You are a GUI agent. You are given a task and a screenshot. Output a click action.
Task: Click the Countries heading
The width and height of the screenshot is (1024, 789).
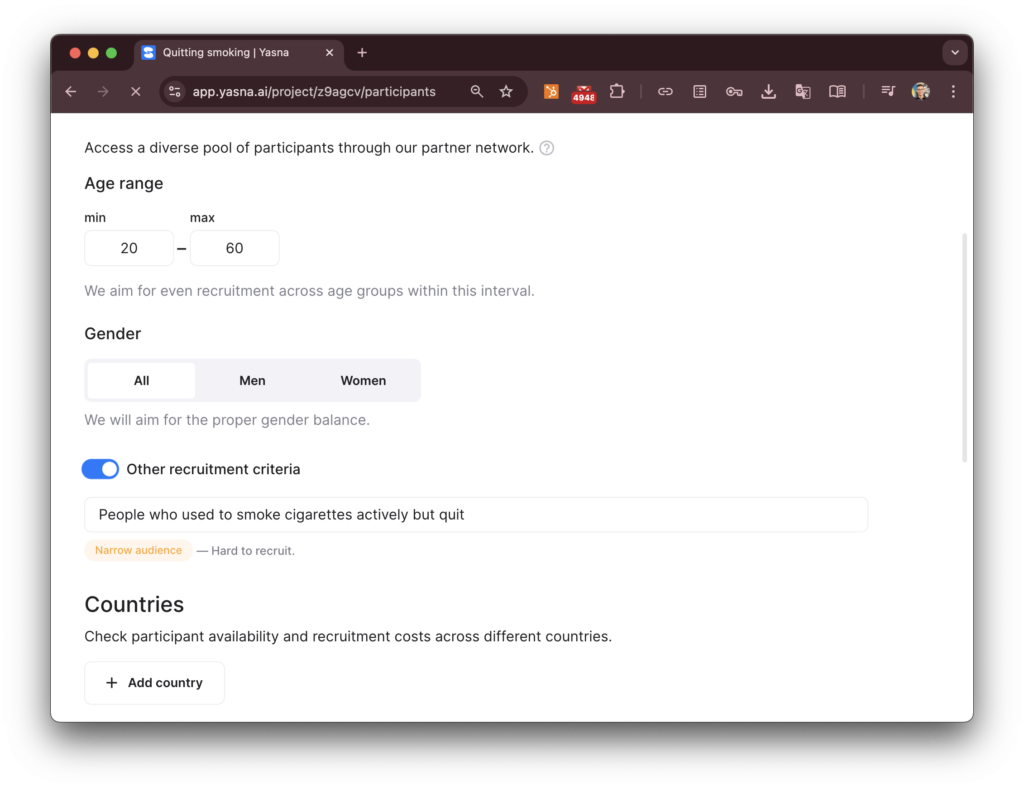point(134,605)
